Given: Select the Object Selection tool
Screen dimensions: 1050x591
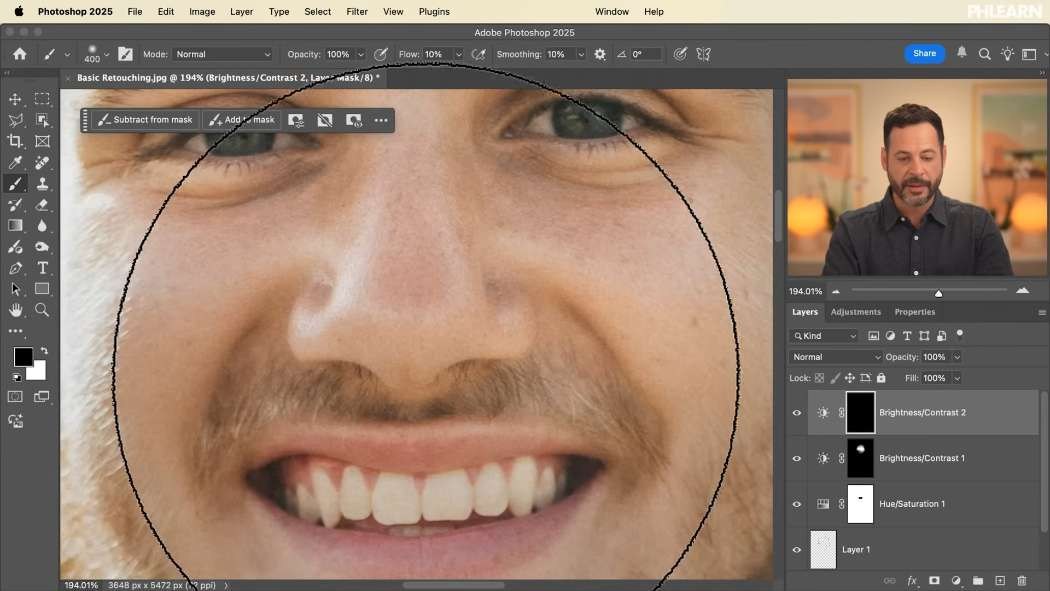Looking at the screenshot, I should (42, 120).
